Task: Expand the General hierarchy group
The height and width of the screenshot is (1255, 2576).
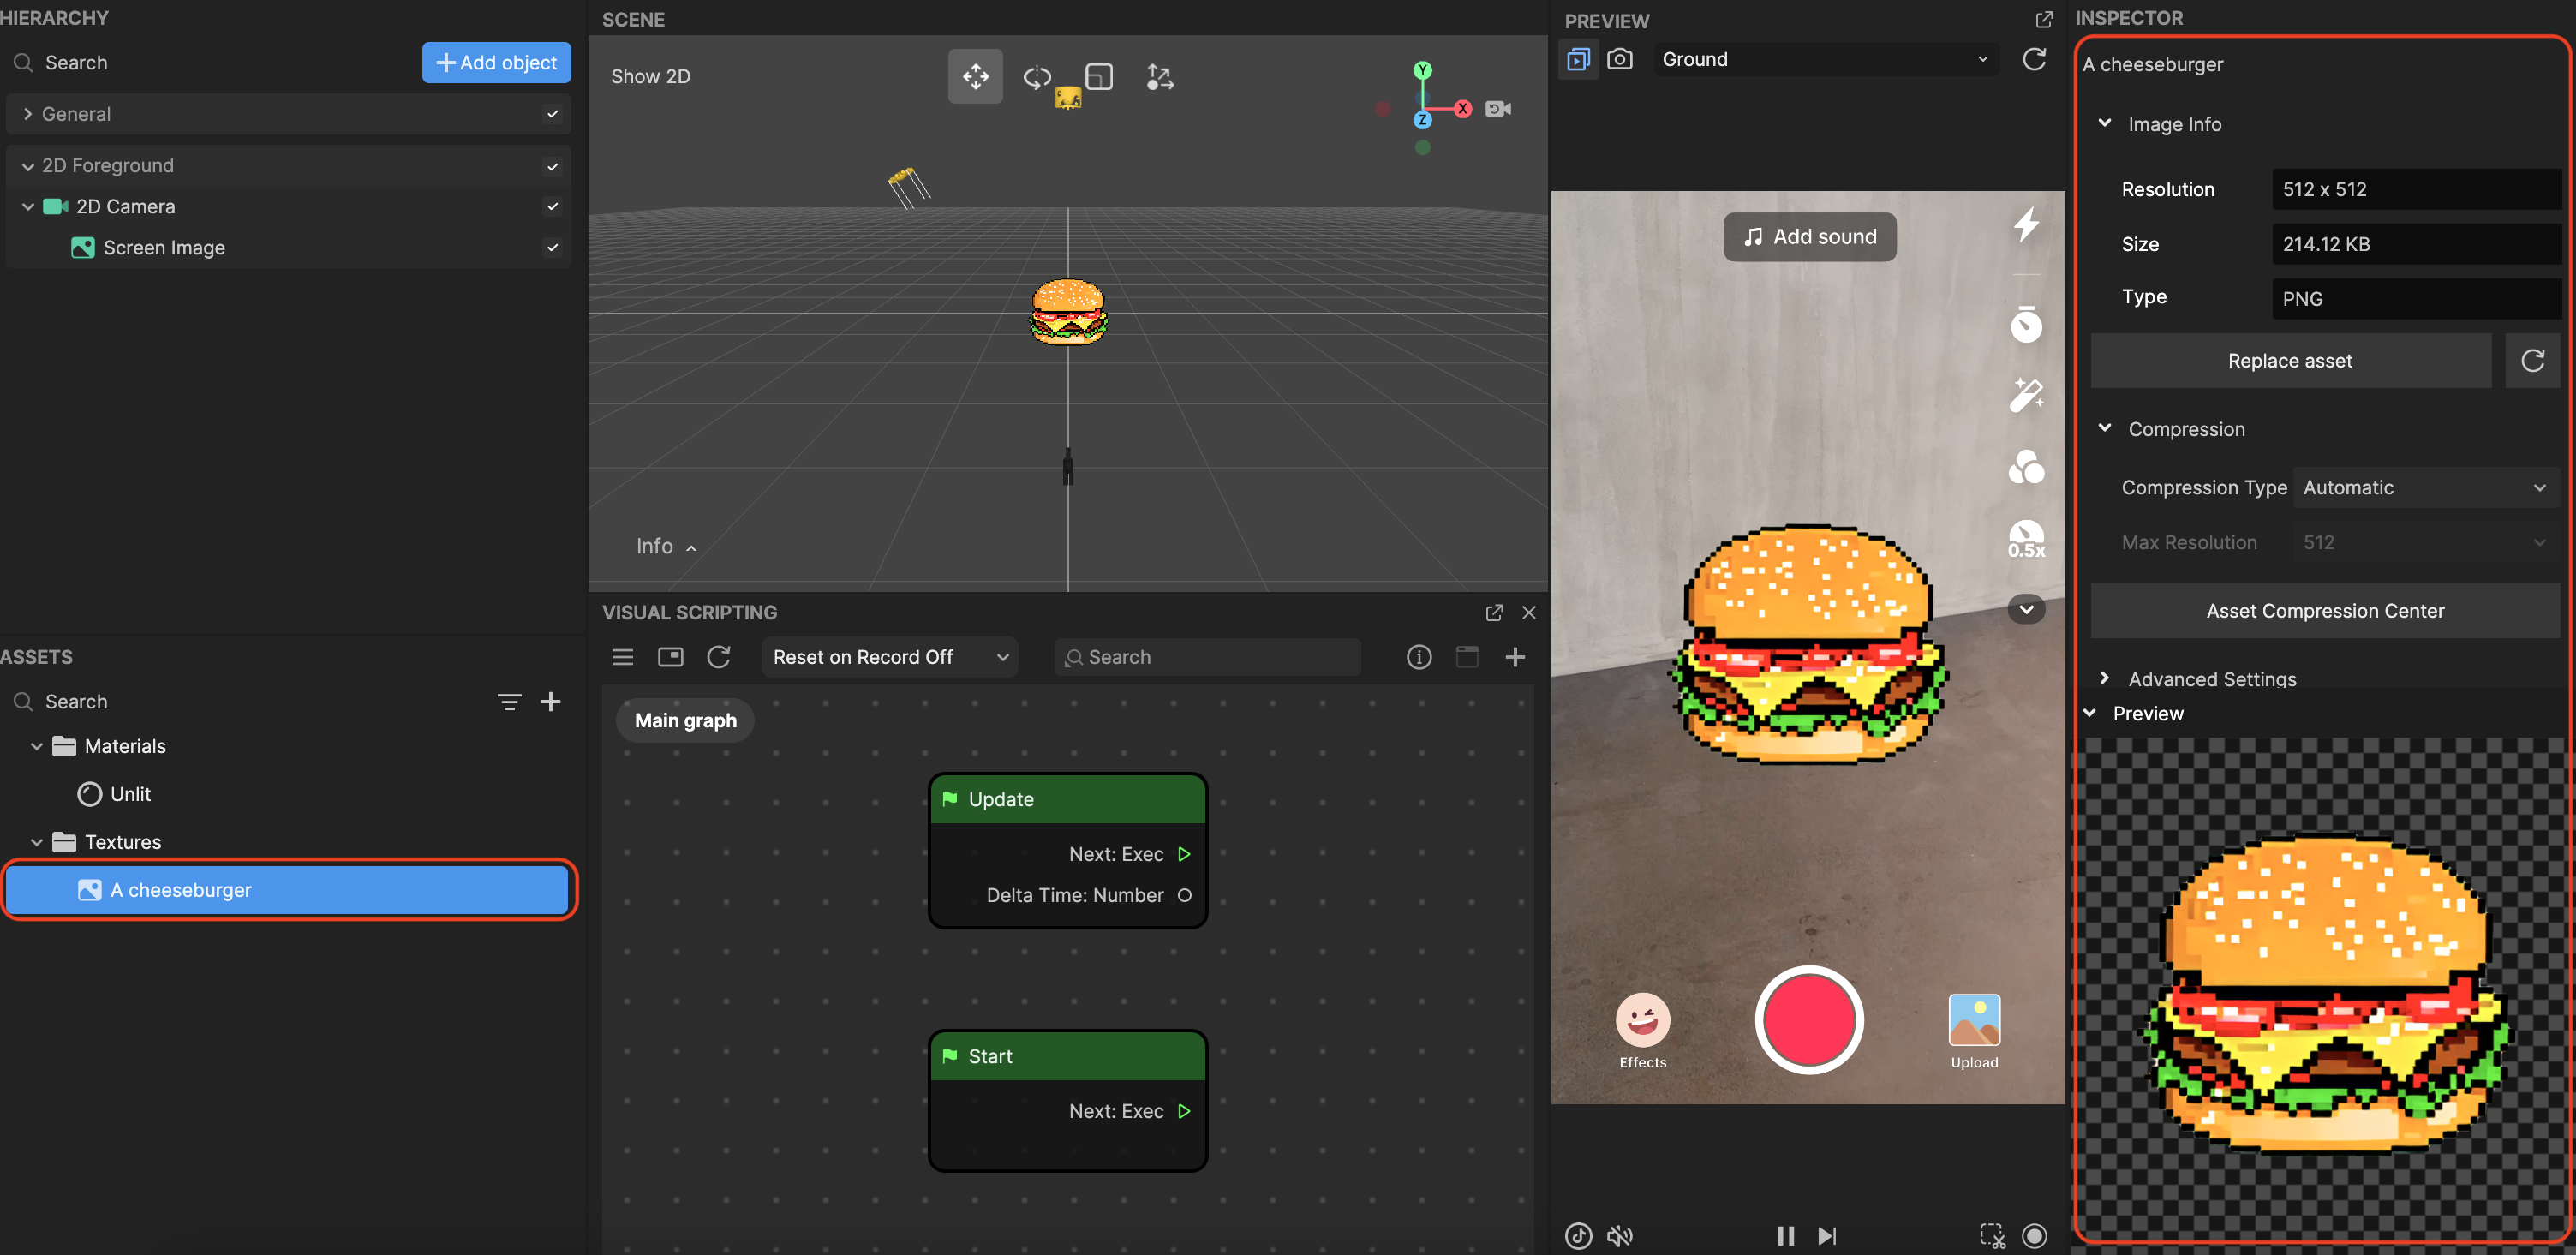Action: click(28, 114)
